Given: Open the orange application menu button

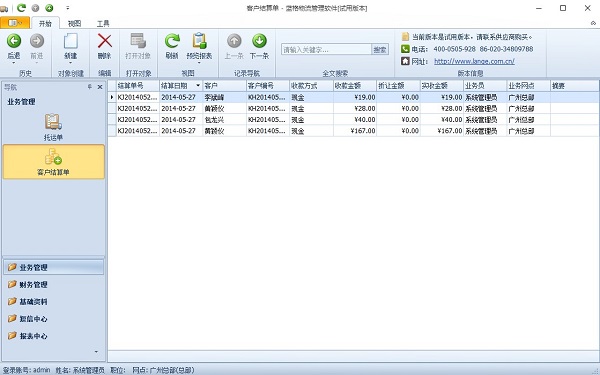Looking at the screenshot, I should pyautogui.click(x=15, y=23).
